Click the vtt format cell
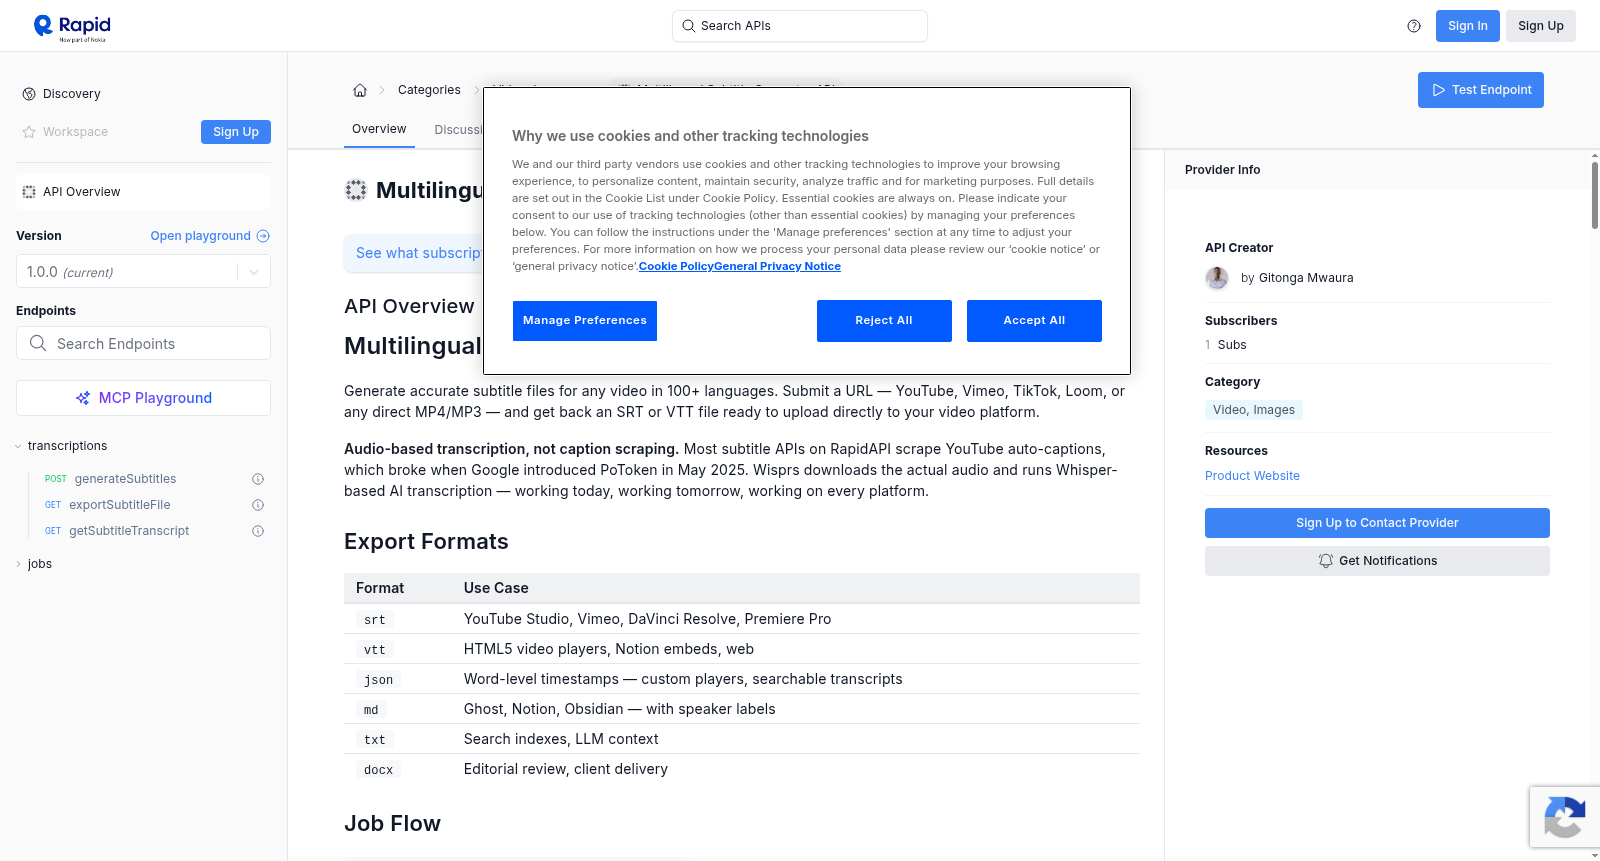Image resolution: width=1600 pixels, height=861 pixels. click(x=375, y=650)
